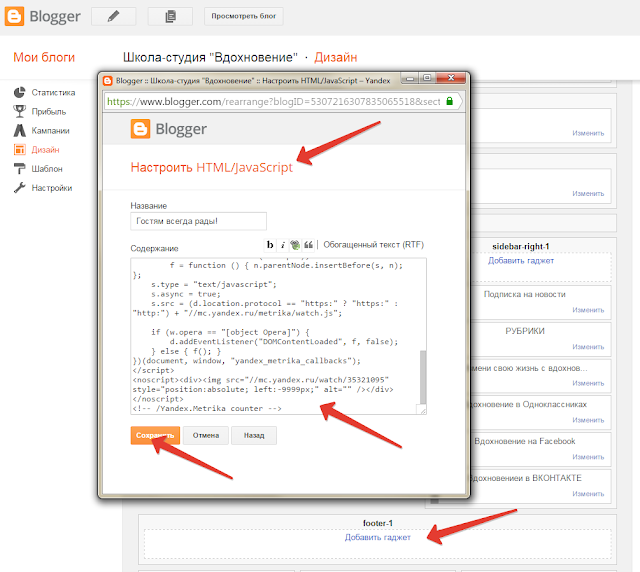This screenshot has width=640, height=572.
Task: Click the green padlock security icon
Action: tap(449, 101)
